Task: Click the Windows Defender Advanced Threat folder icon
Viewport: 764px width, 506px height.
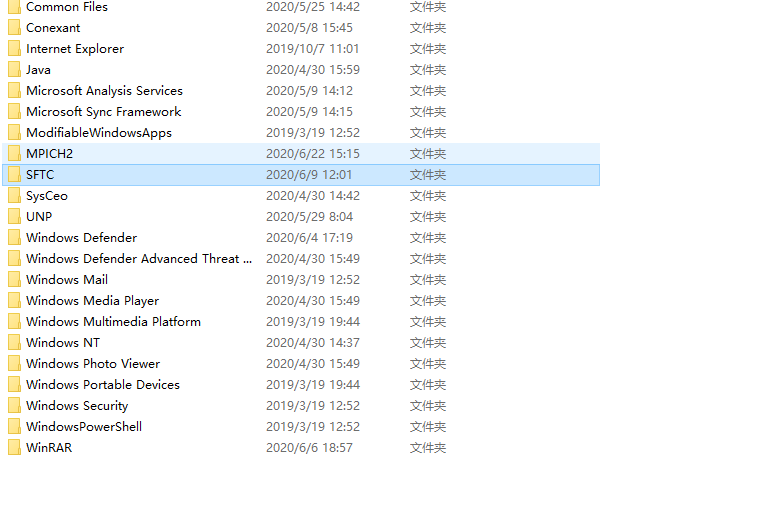Action: coord(15,258)
